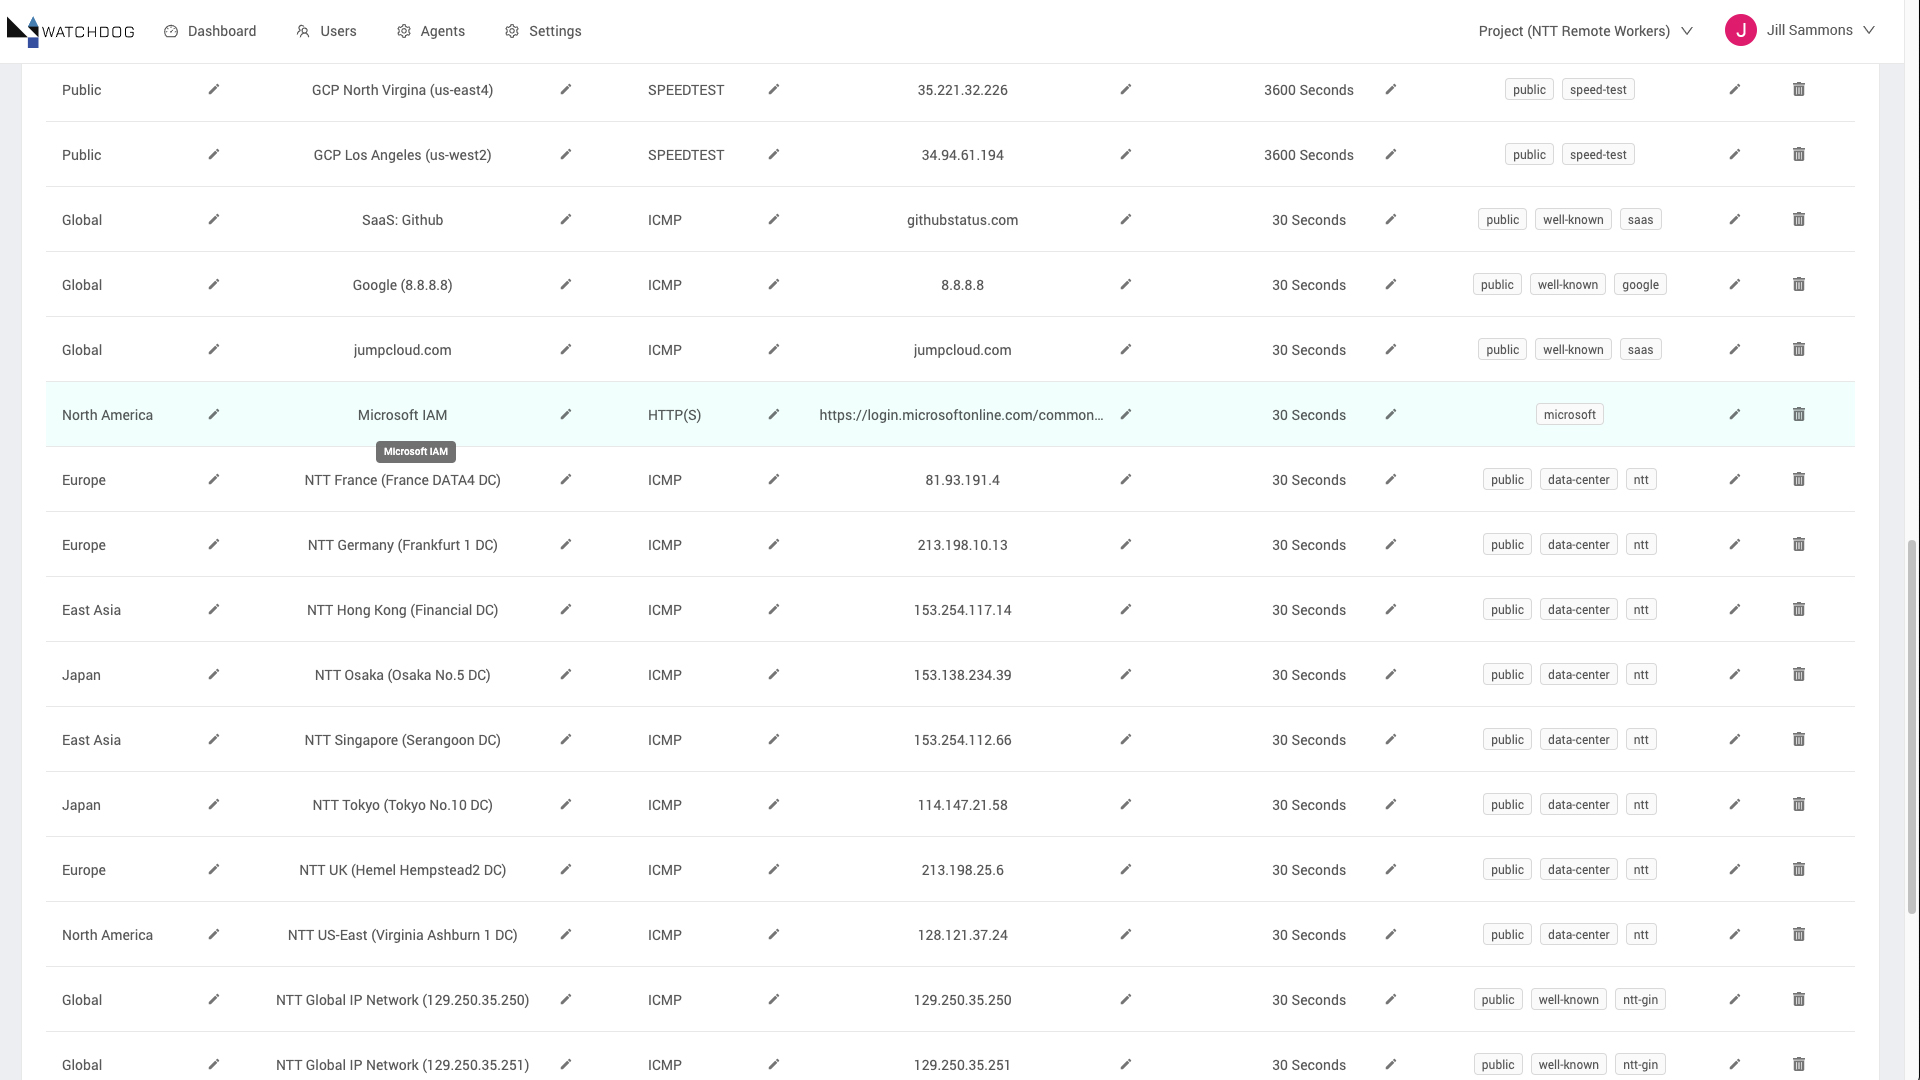Delete the NTT UK row
Screen dimensions: 1920x1080
click(1799, 869)
